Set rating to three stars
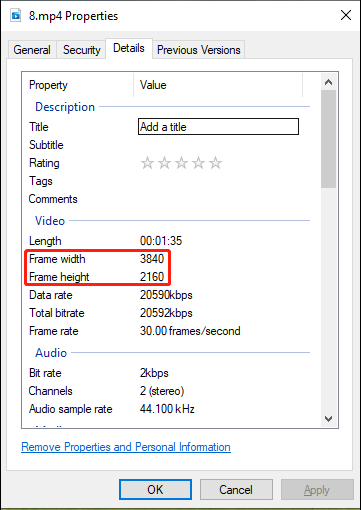This screenshot has height=510, width=361. tap(181, 163)
